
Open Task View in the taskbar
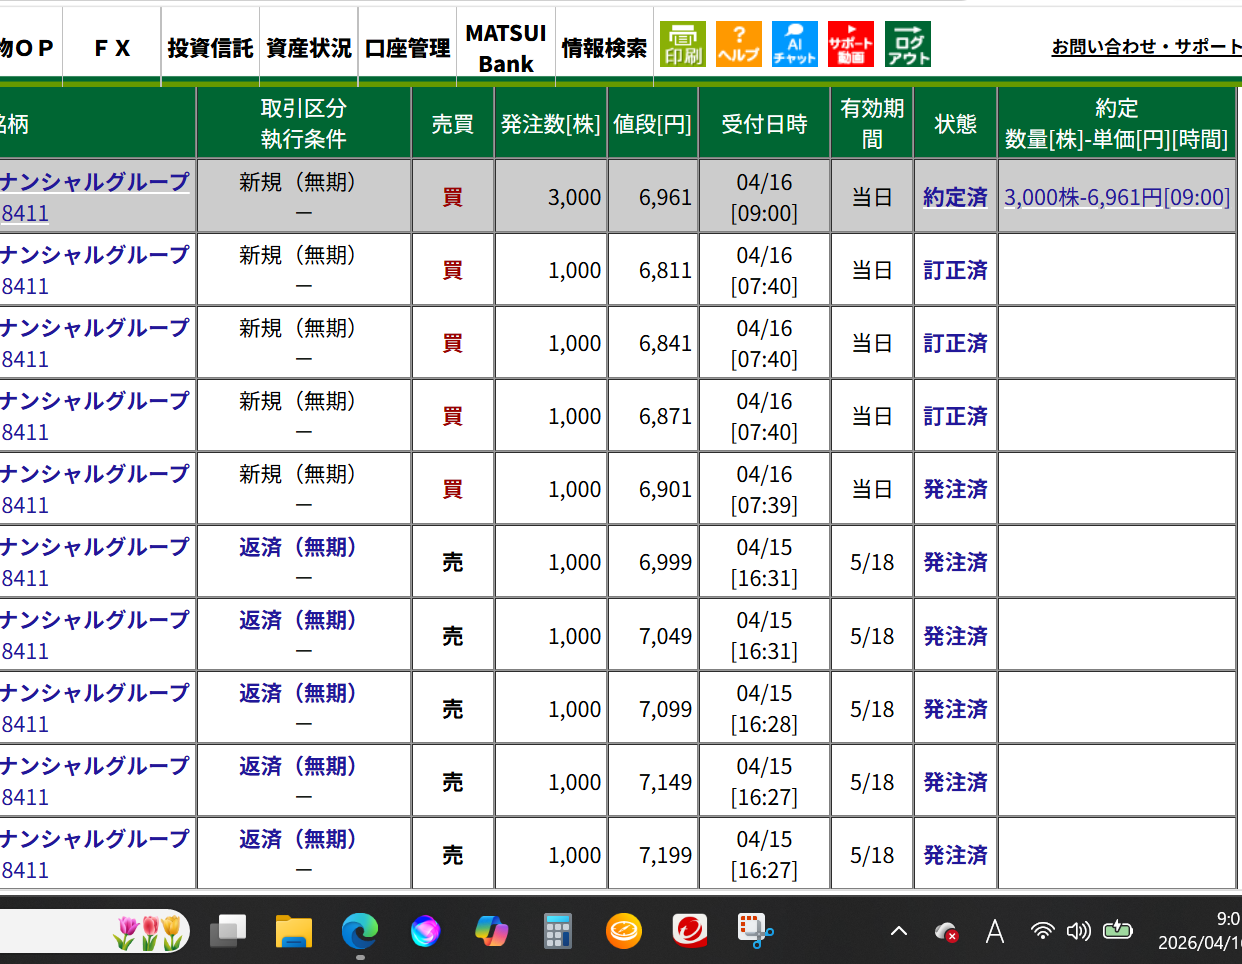(228, 931)
